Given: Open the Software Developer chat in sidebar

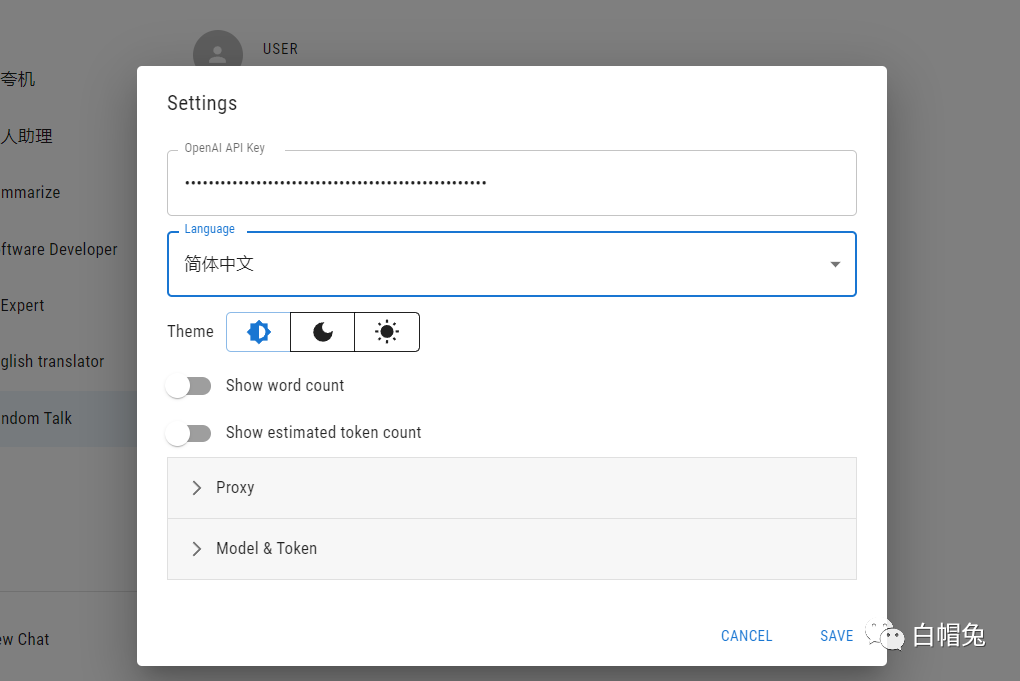Looking at the screenshot, I should click(68, 250).
